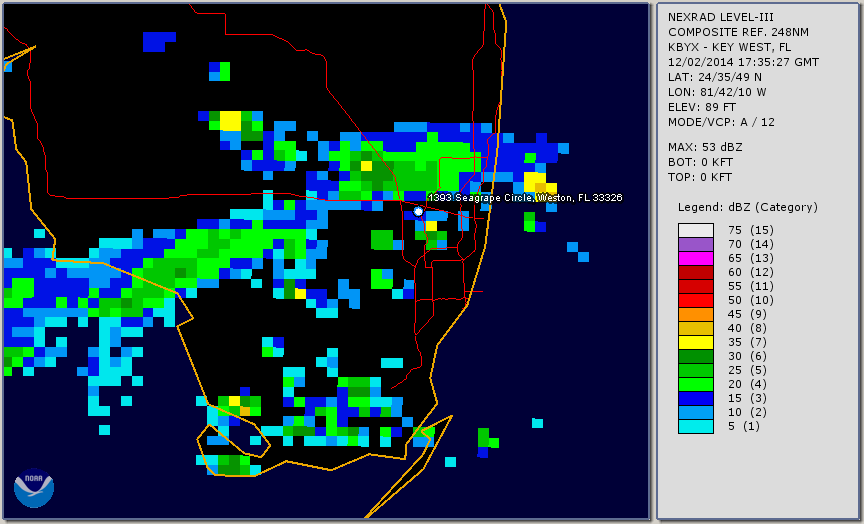864x524 pixels.
Task: Click the legend label 5 (1)
Action: coord(743,426)
